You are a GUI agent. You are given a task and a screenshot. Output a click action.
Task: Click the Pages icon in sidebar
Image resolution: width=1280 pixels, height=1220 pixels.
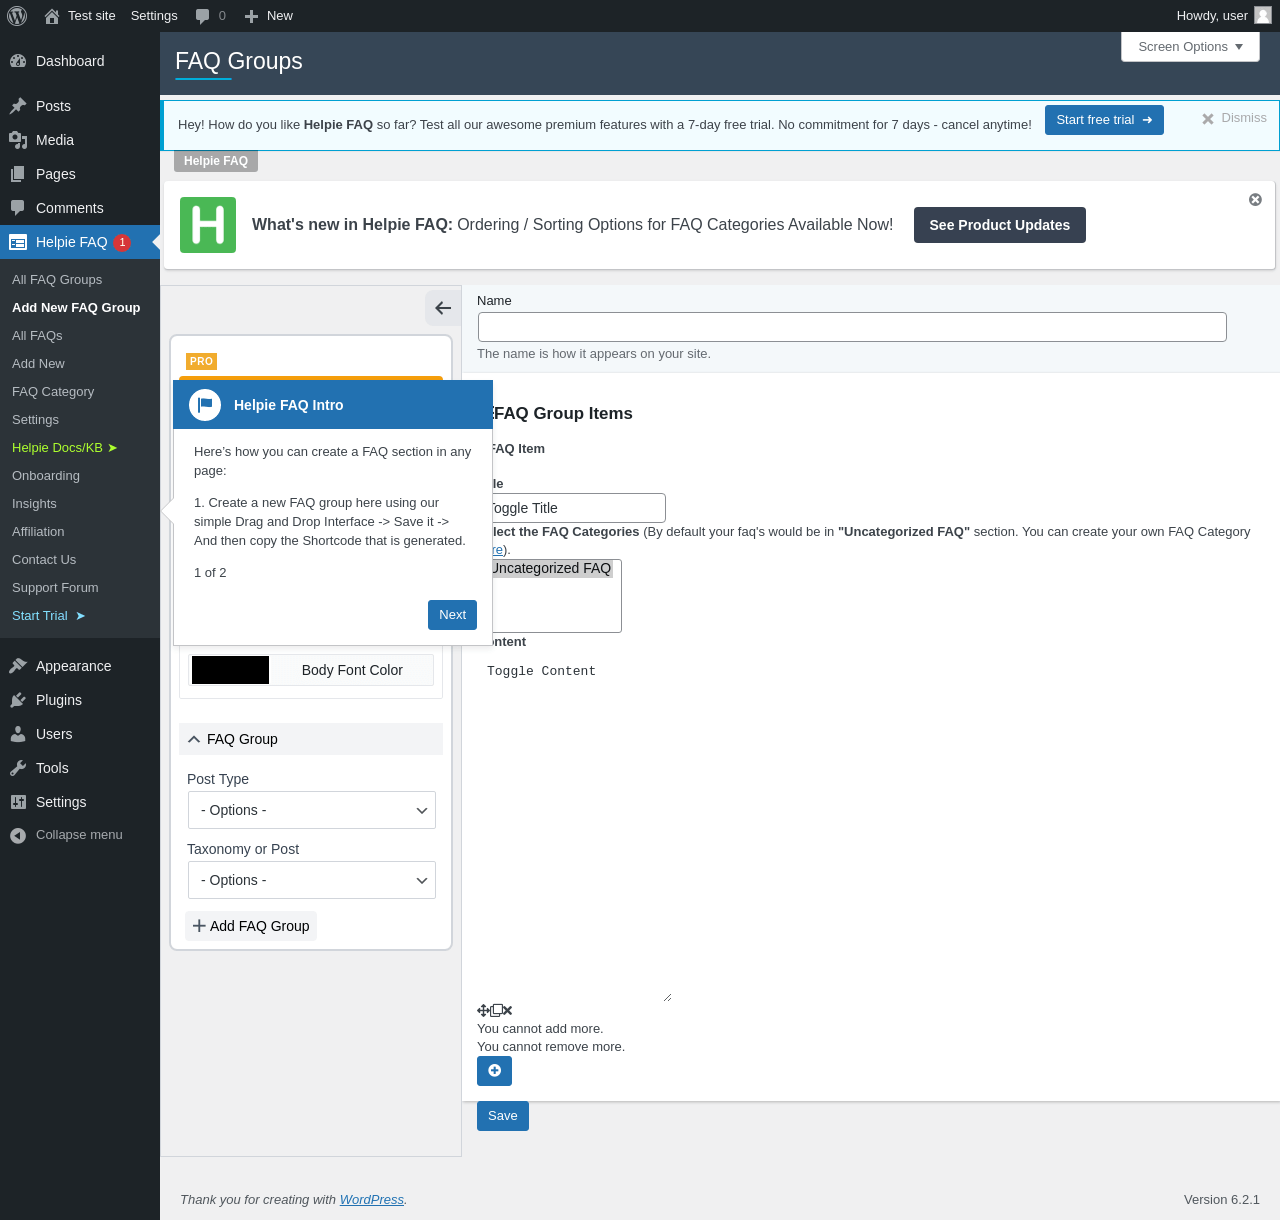[x=18, y=174]
